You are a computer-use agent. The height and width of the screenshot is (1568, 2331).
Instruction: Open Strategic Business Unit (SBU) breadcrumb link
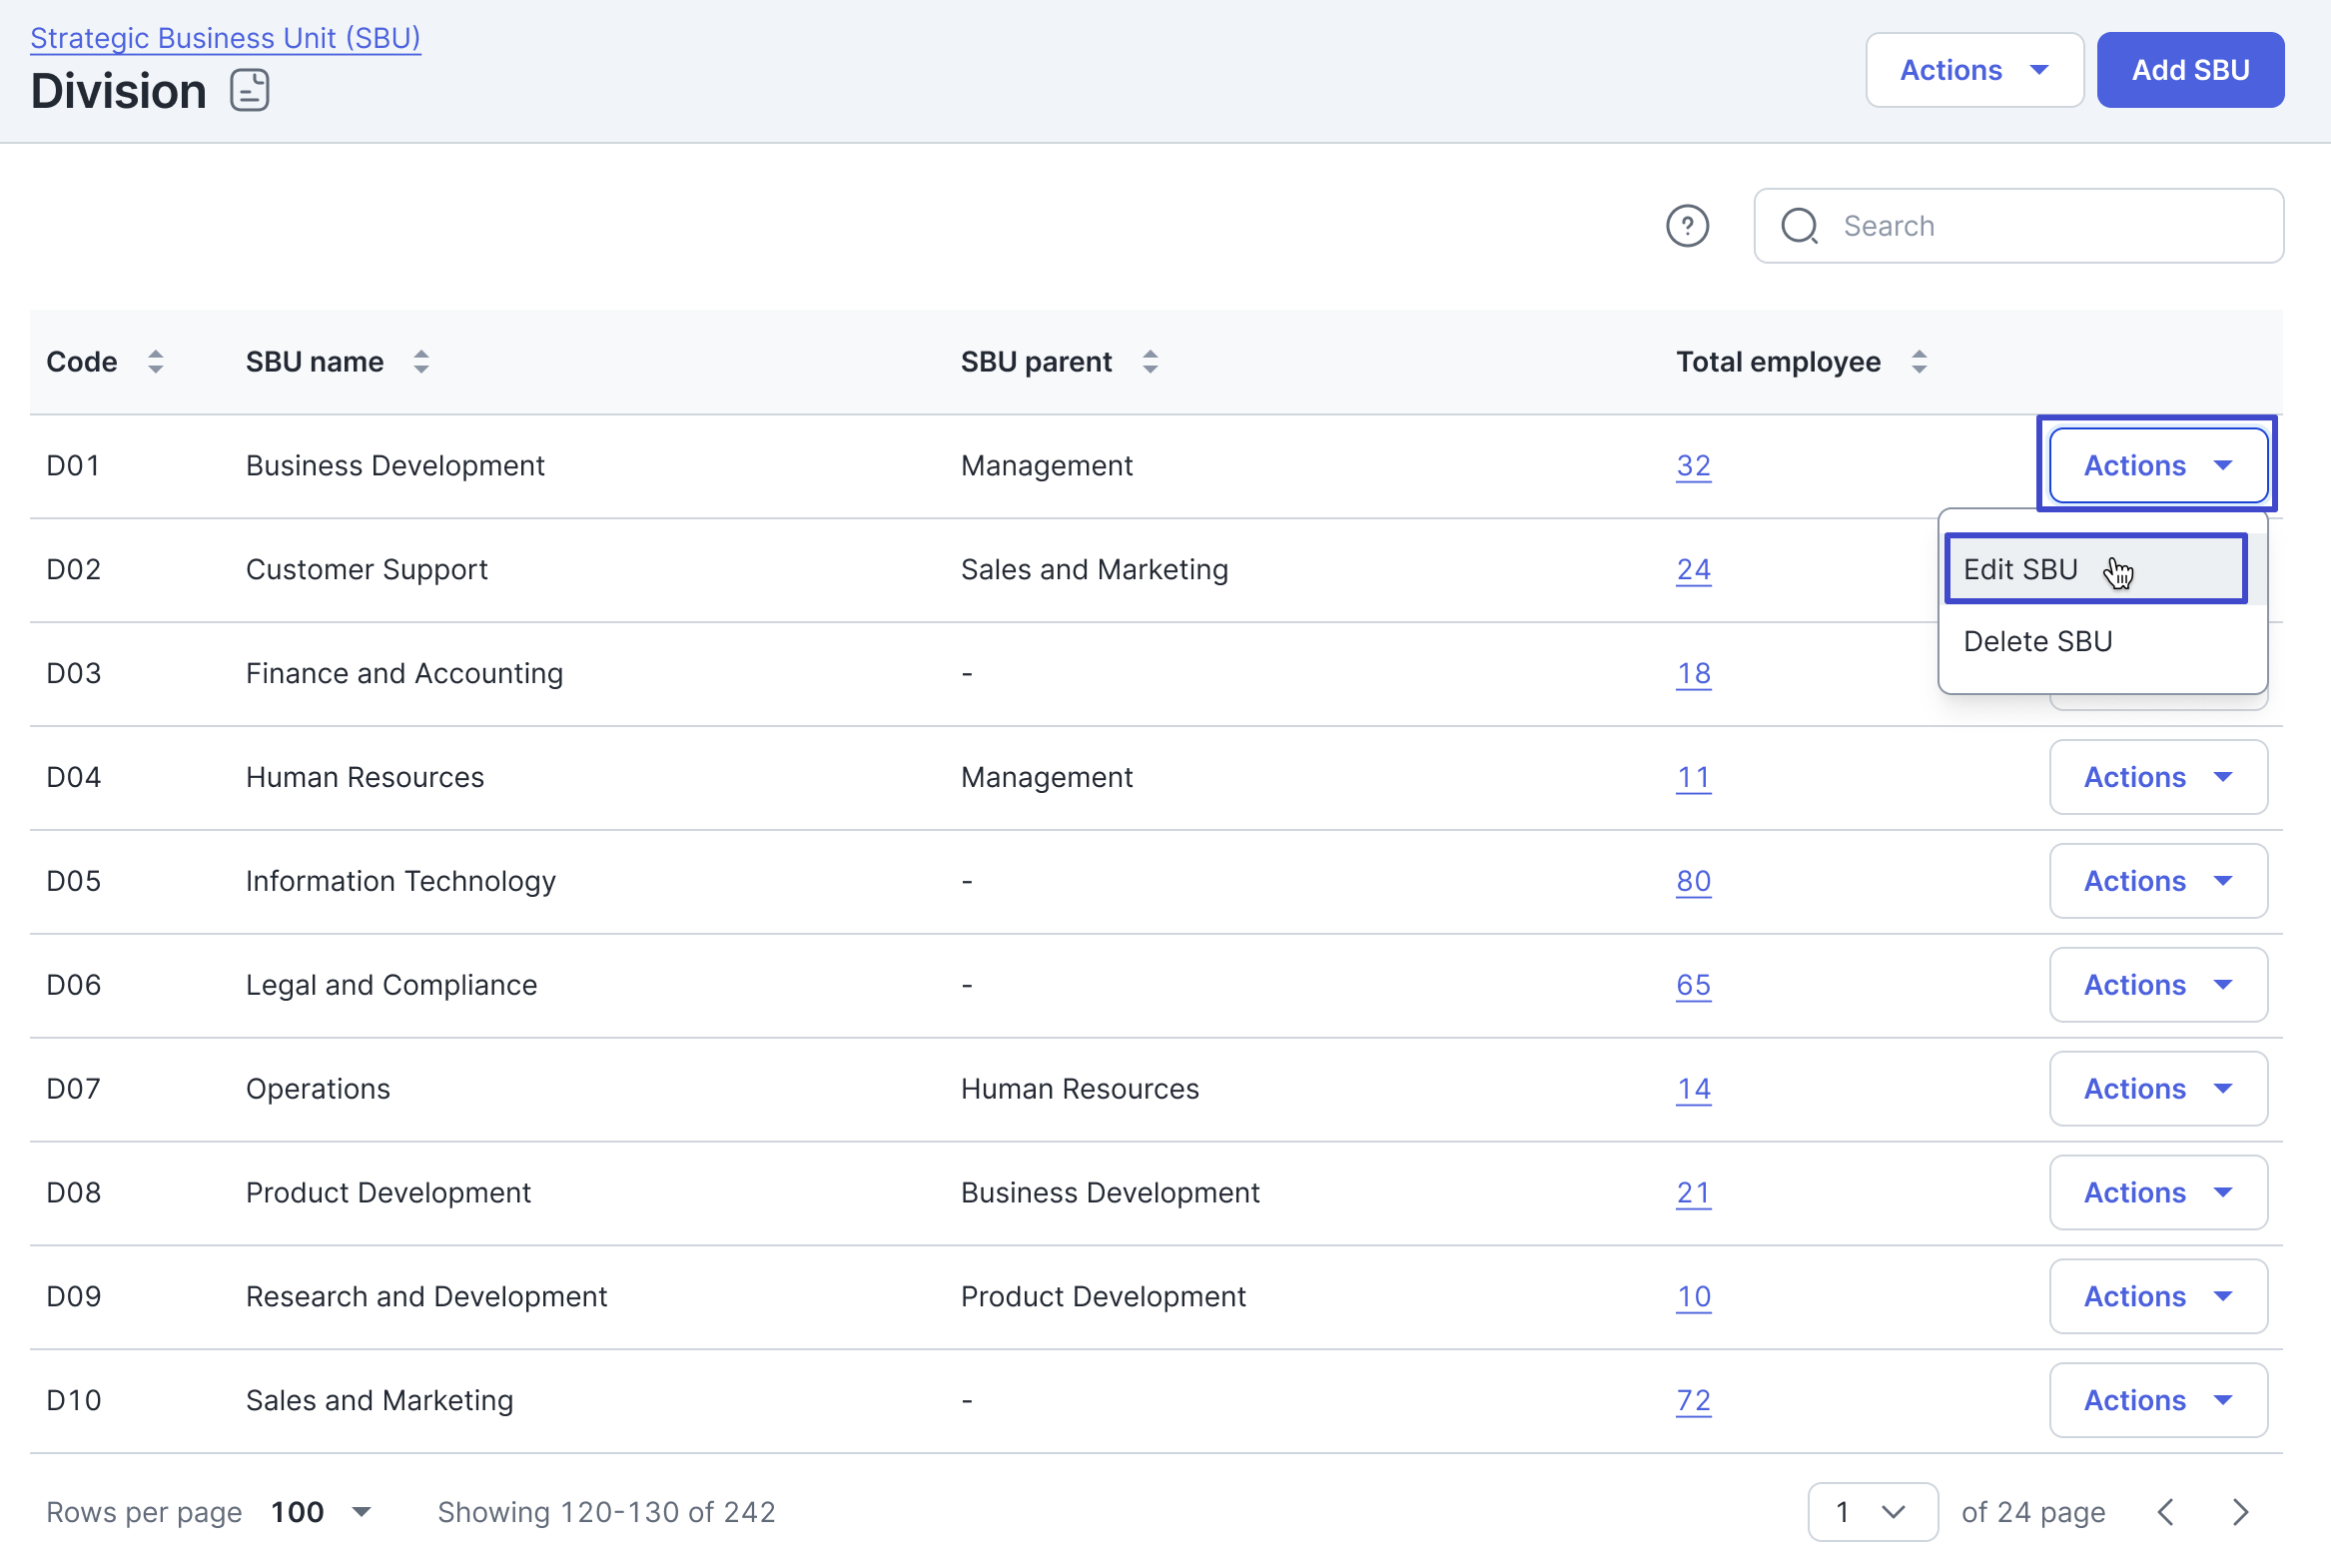pos(225,38)
